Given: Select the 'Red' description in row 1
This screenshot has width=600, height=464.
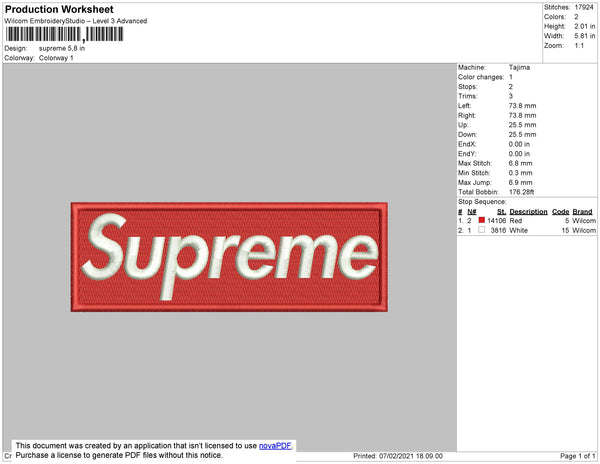Looking at the screenshot, I should pos(516,221).
